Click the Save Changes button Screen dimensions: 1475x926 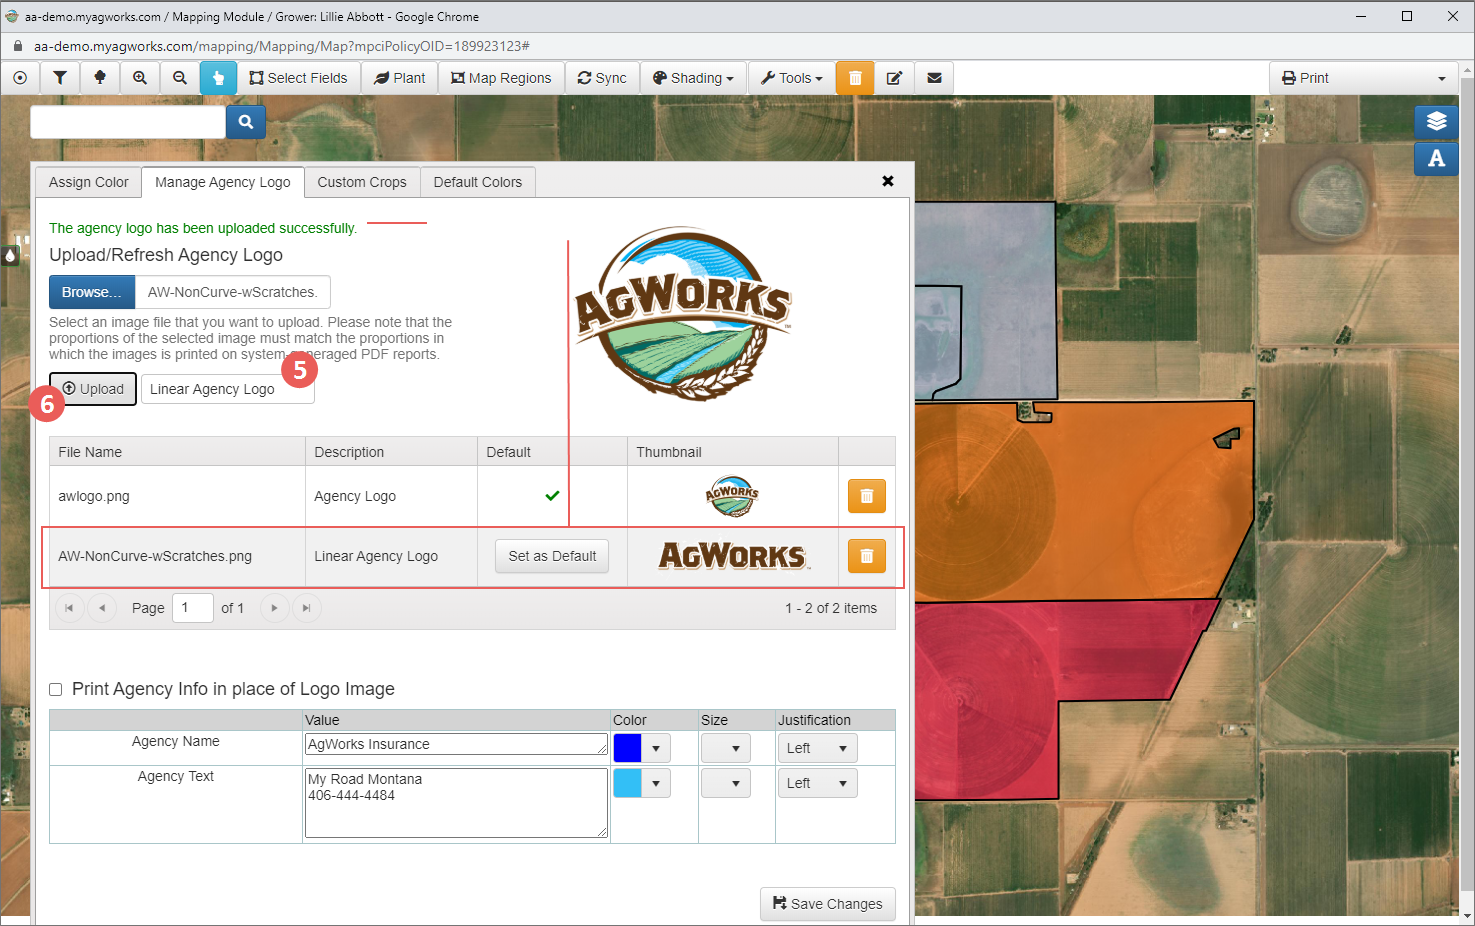coord(828,904)
